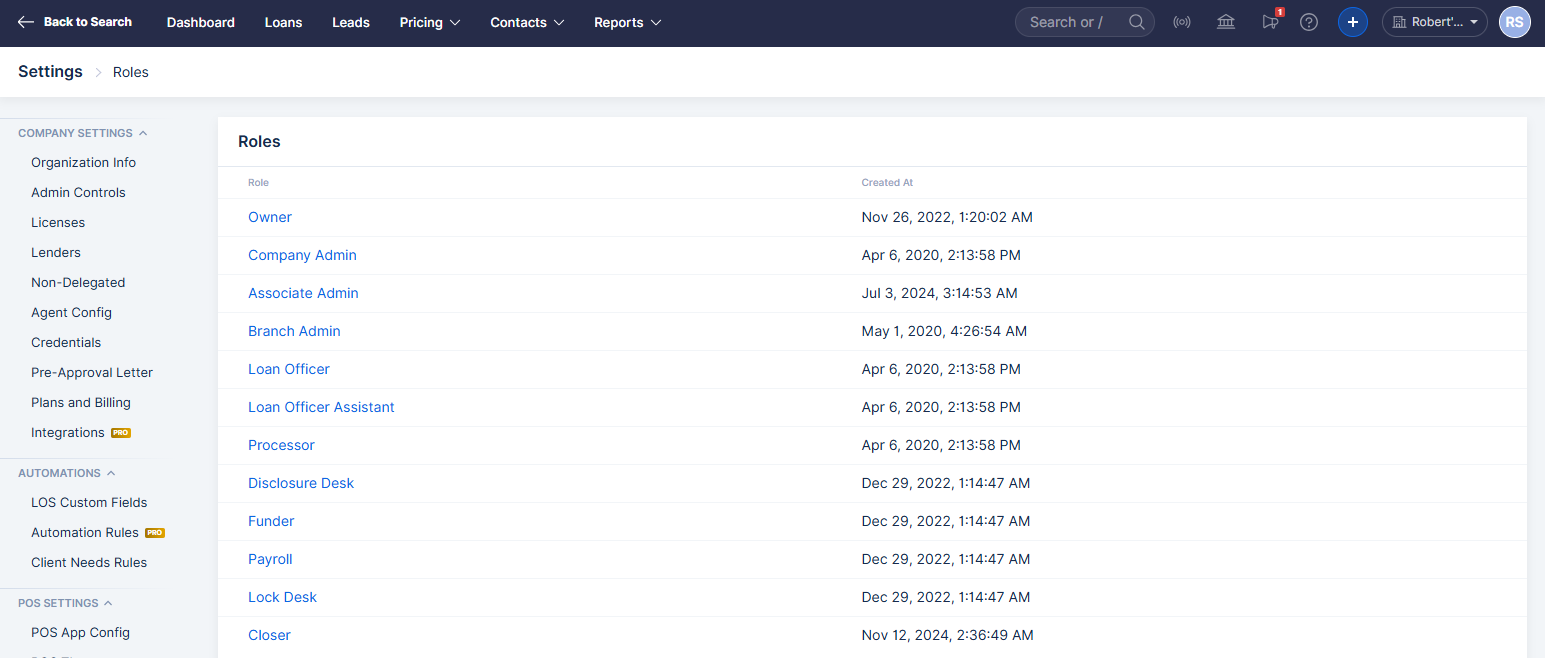Viewport: 1545px width, 658px height.
Task: Go to the Loans tab
Action: click(x=283, y=22)
